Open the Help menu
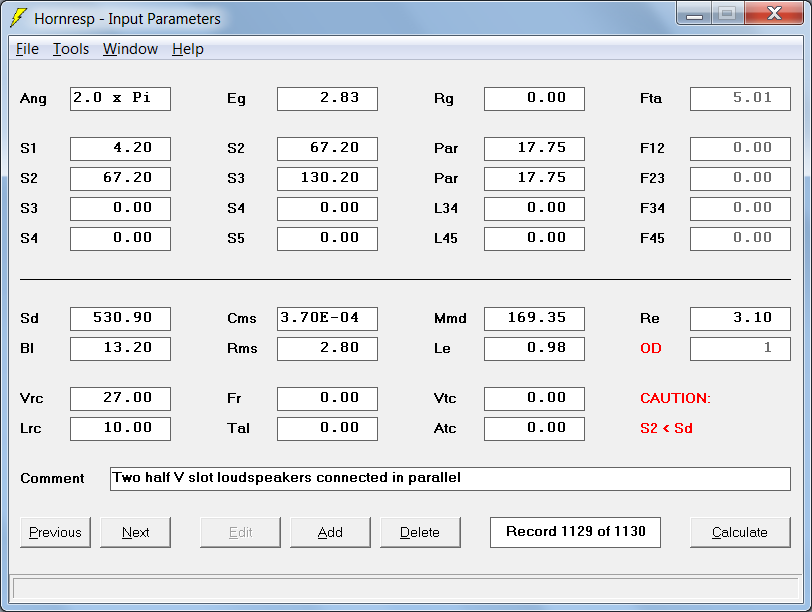This screenshot has height=612, width=812. pyautogui.click(x=188, y=49)
